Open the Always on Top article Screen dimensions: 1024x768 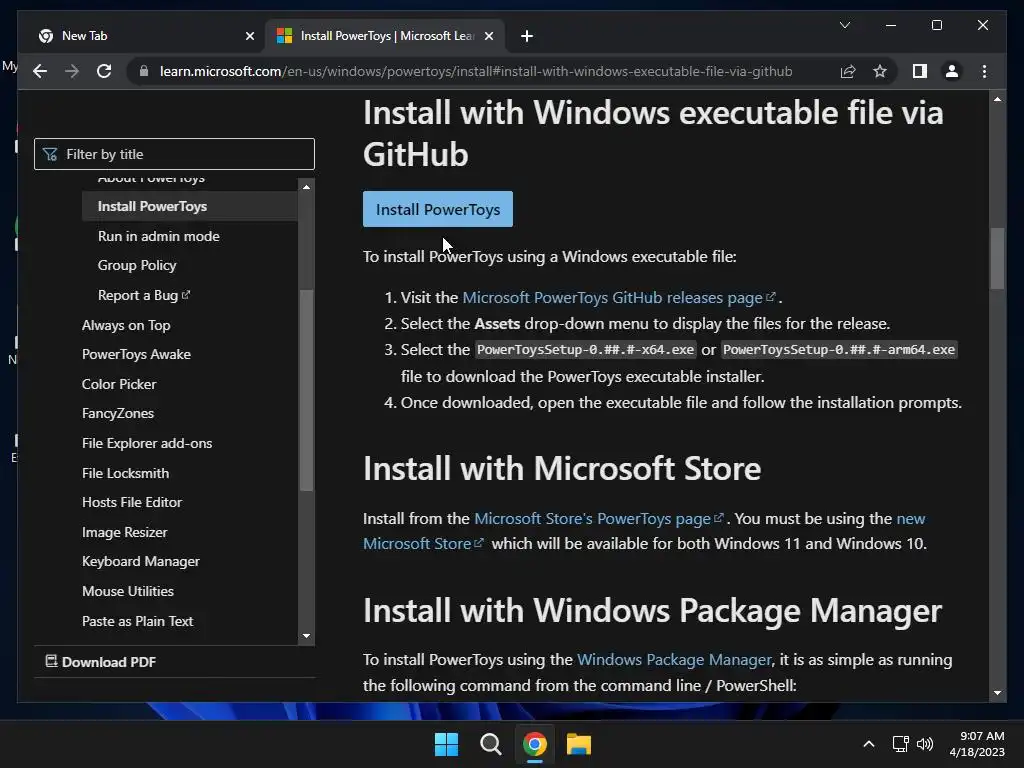[126, 325]
